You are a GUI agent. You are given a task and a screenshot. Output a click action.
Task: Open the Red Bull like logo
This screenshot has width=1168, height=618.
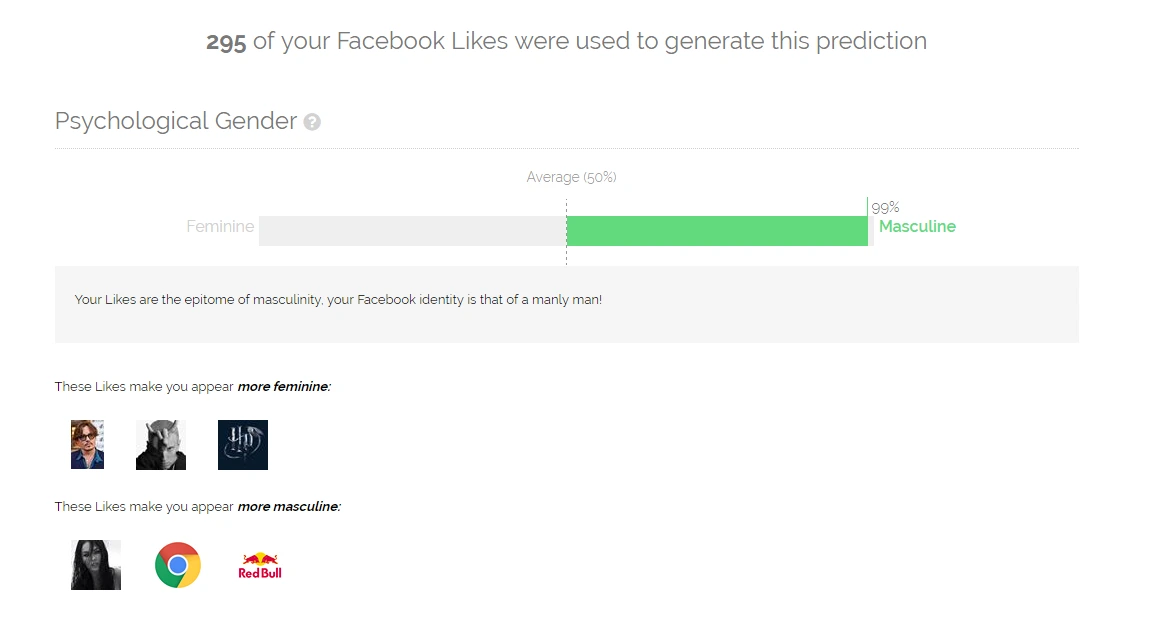[259, 565]
